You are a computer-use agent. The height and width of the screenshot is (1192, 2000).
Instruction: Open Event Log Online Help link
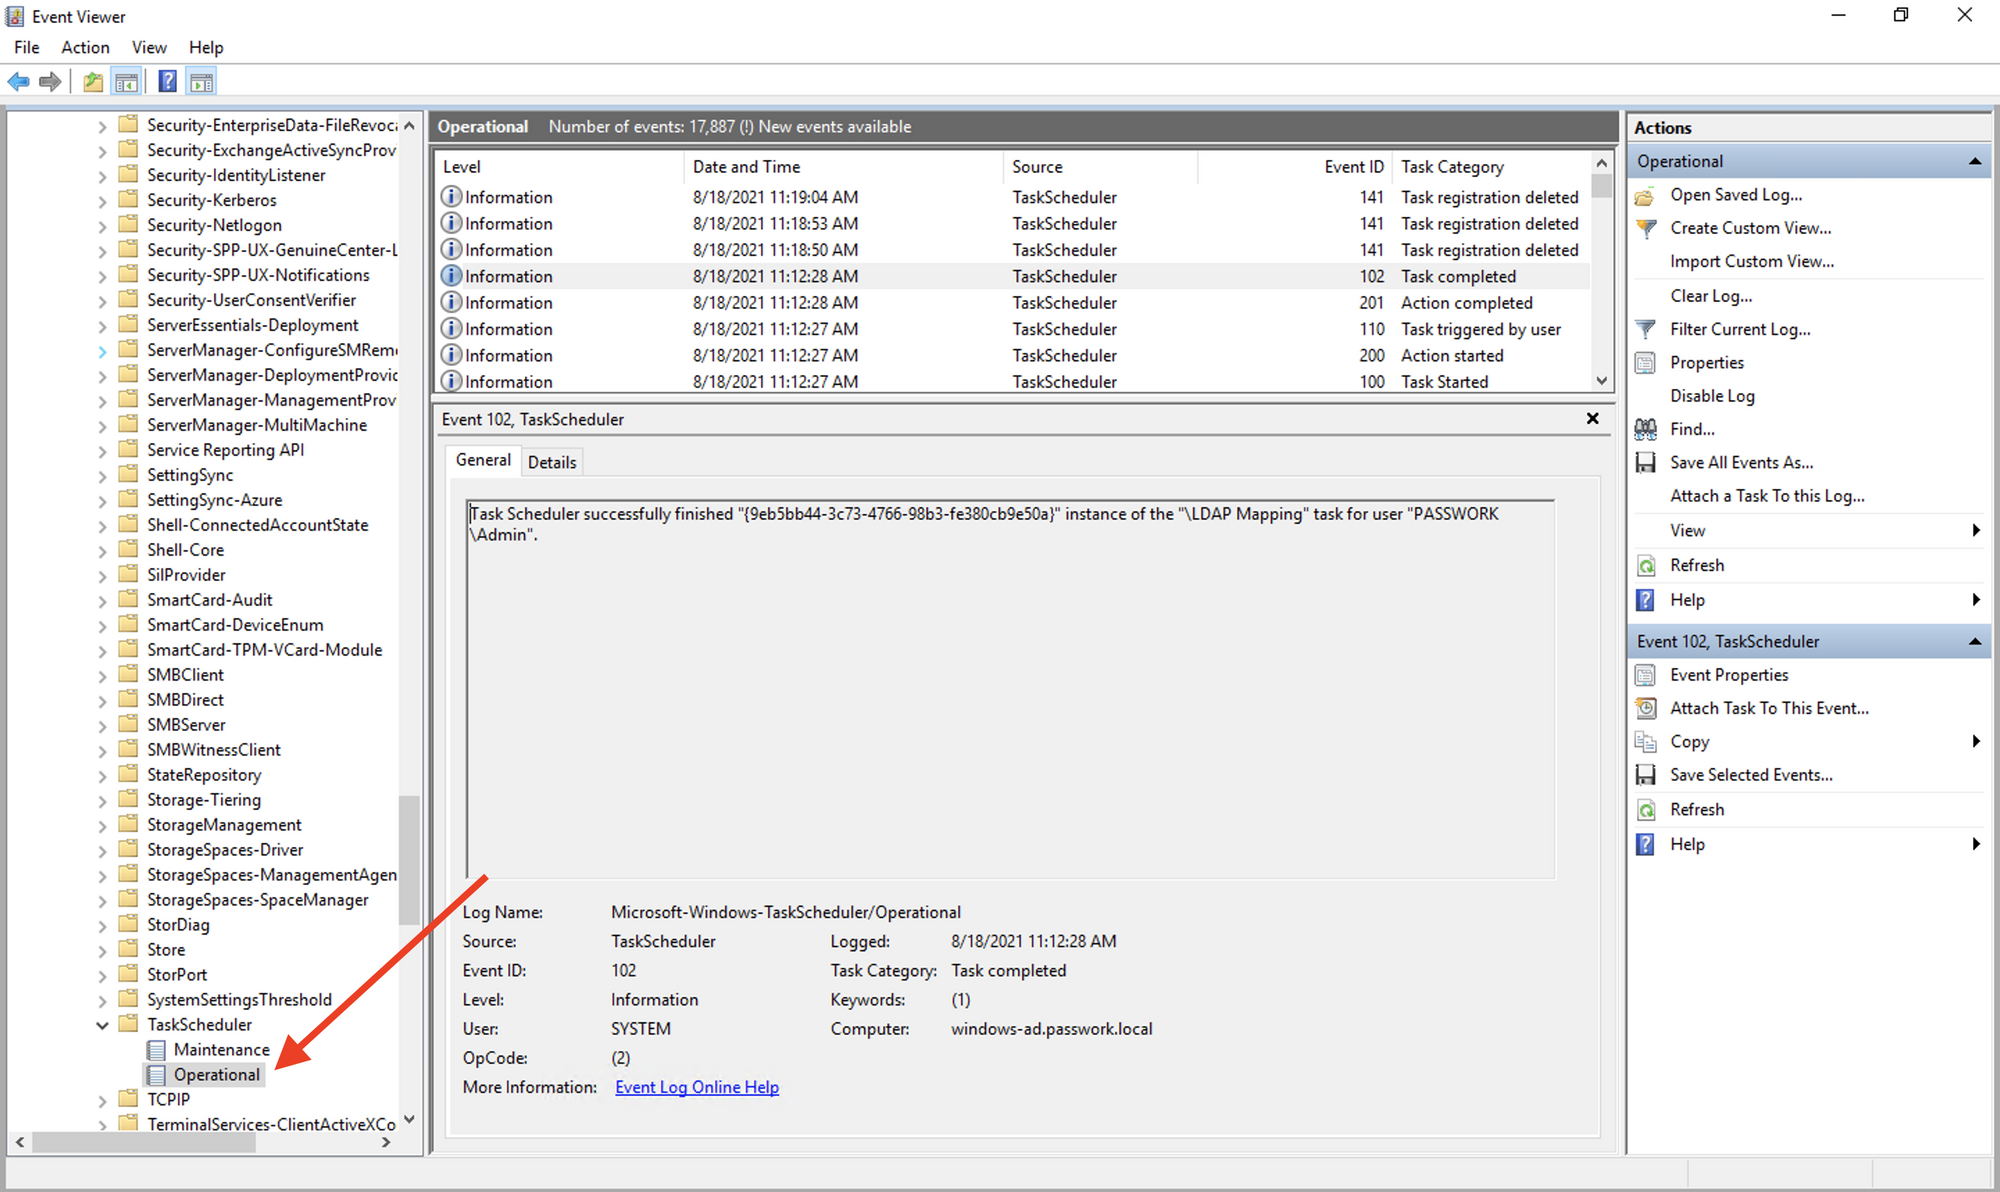[696, 1087]
